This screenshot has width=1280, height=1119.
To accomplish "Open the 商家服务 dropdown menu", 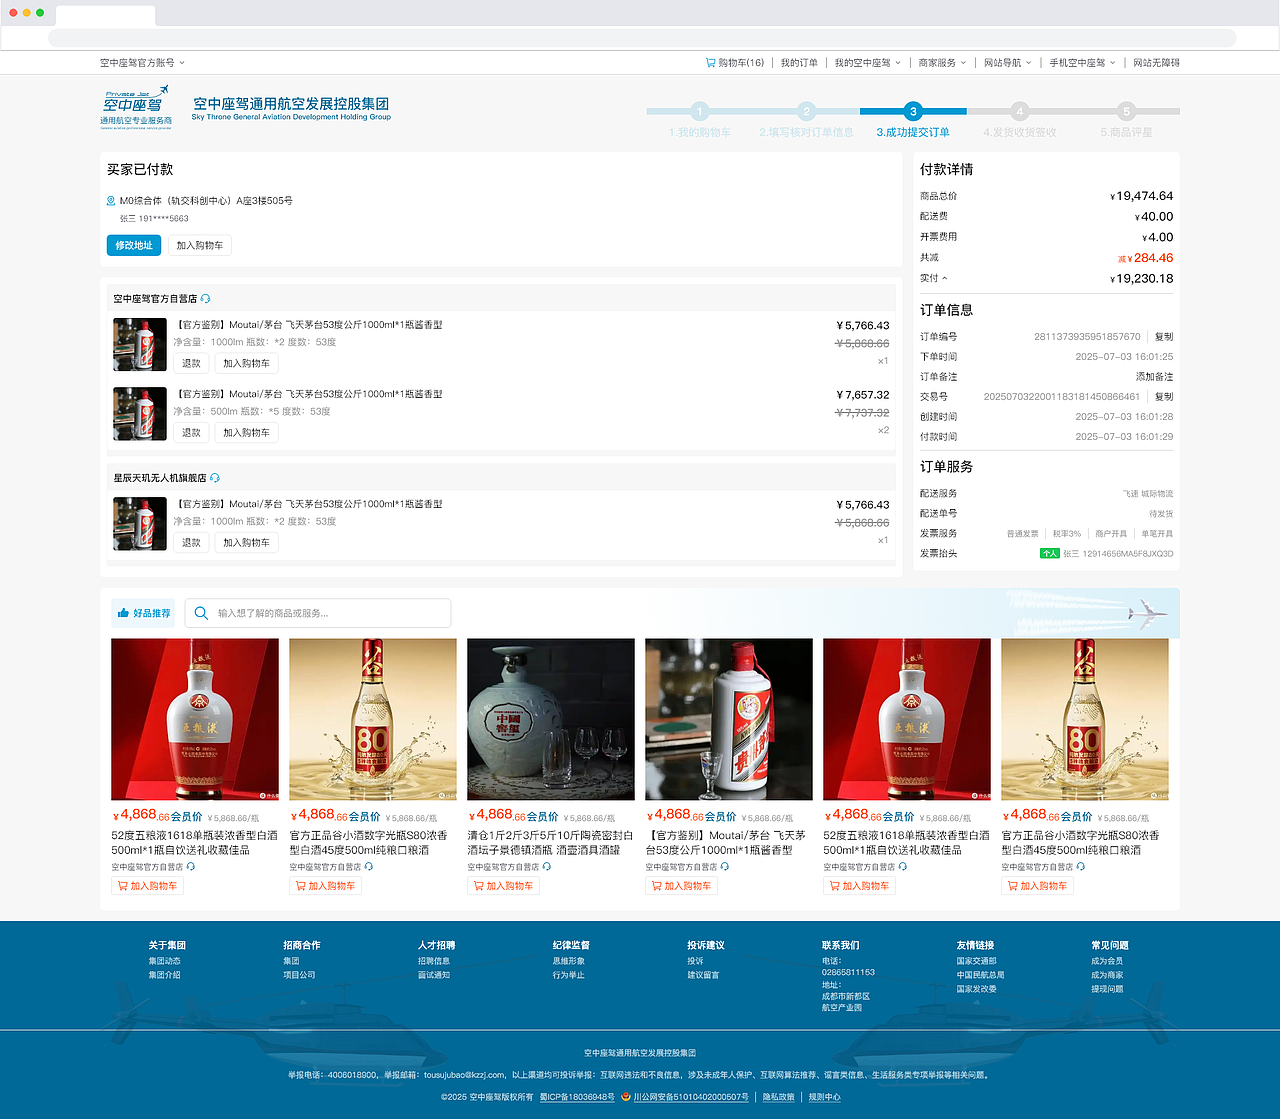I will pos(943,63).
